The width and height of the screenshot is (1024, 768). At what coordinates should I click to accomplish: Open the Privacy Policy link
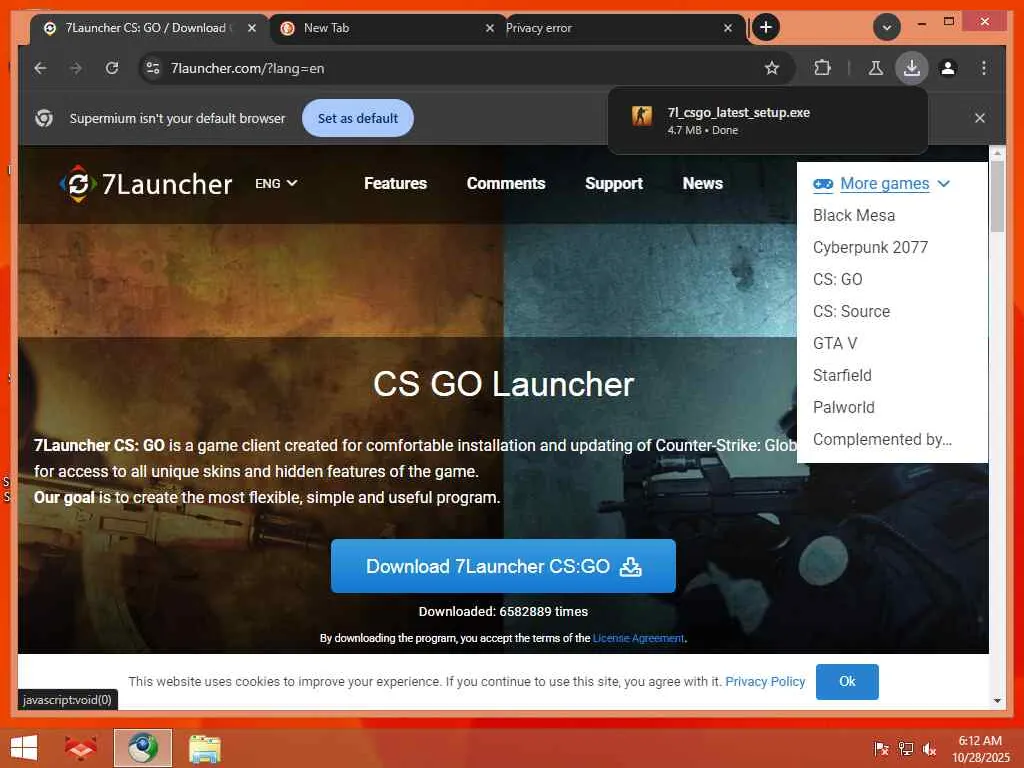[765, 681]
